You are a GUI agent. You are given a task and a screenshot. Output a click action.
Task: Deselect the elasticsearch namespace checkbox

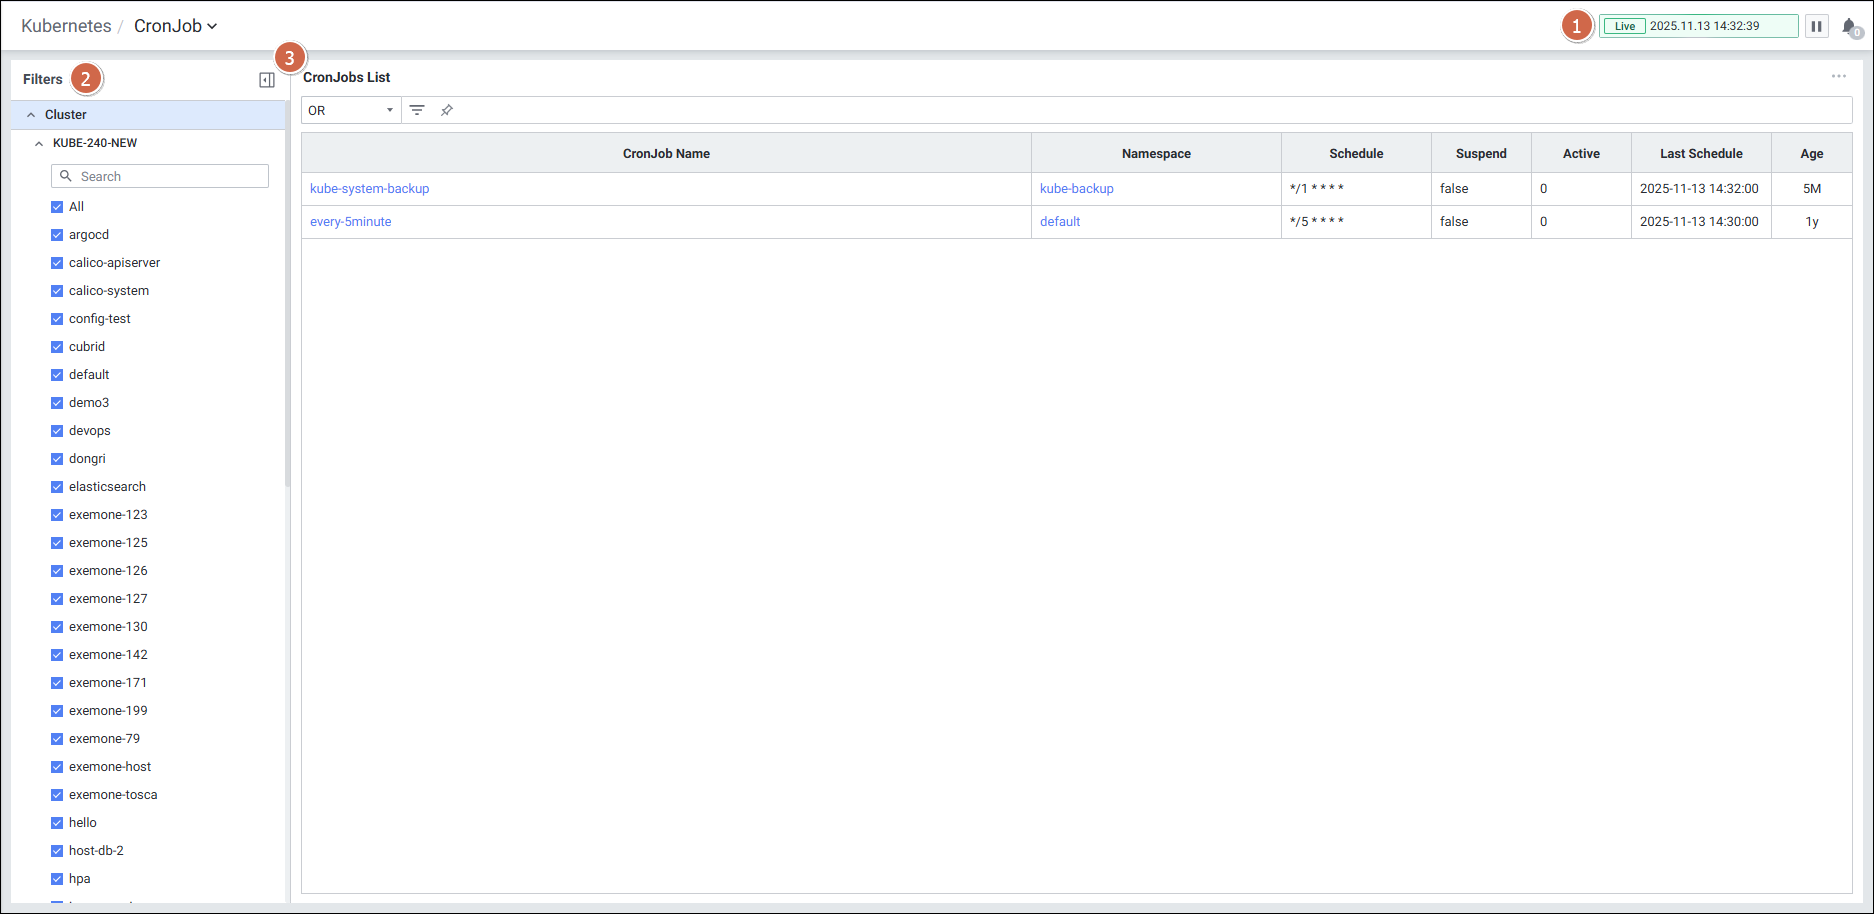[57, 487]
